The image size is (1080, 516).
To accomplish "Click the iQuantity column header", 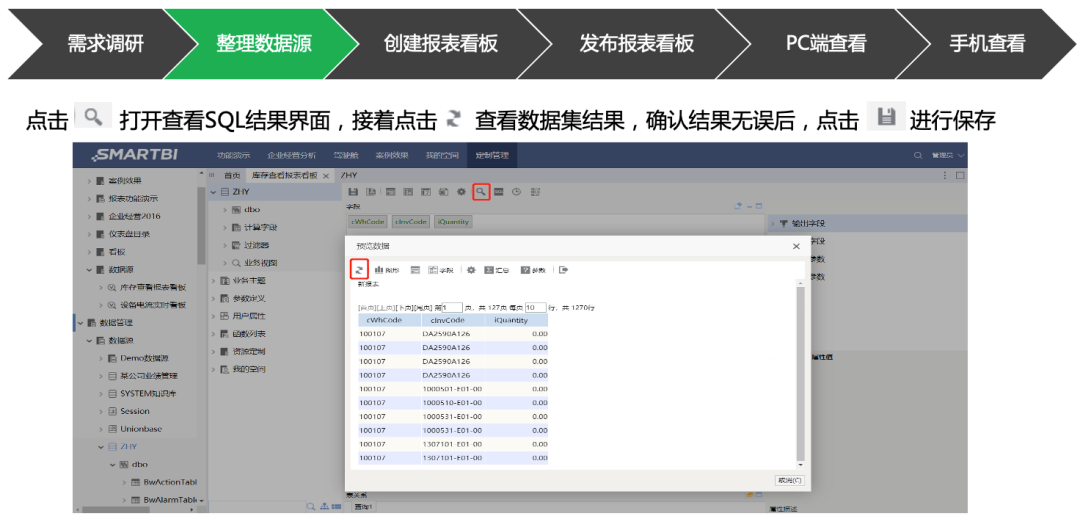I will click(517, 320).
